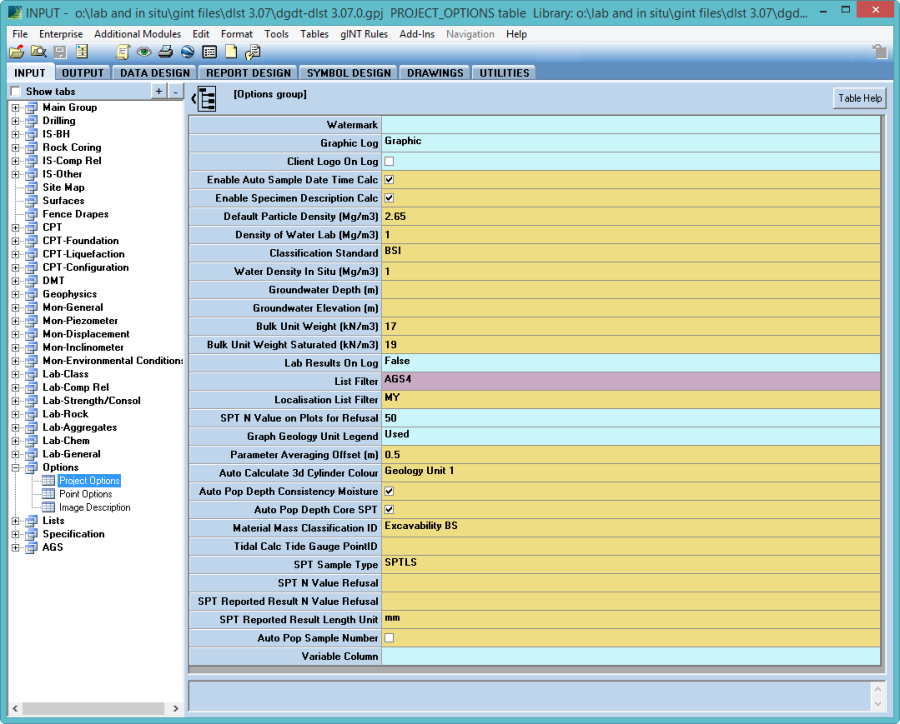Click the Classification Standard value field
This screenshot has width=900, height=724.
pyautogui.click(x=630, y=253)
